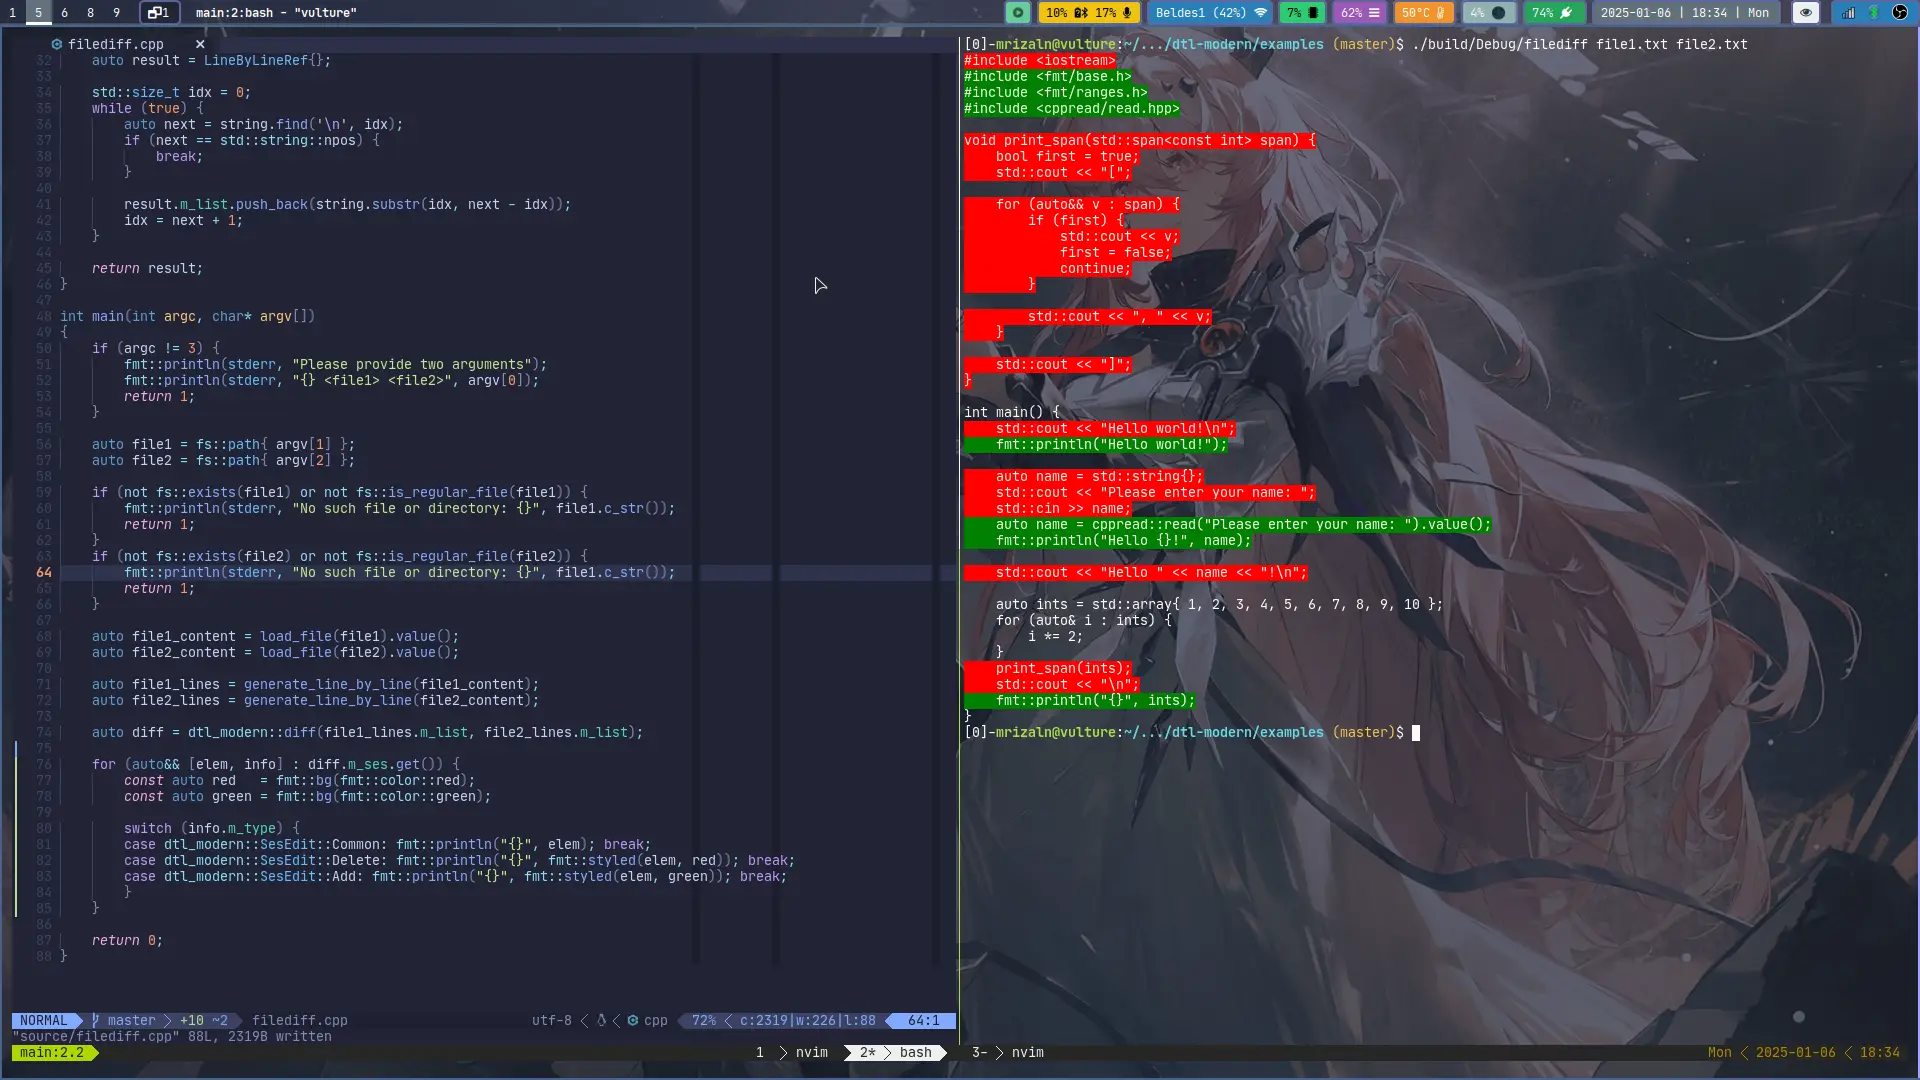1920x1080 pixels.
Task: Select tmux window 3 nvim
Action: click(1008, 1052)
